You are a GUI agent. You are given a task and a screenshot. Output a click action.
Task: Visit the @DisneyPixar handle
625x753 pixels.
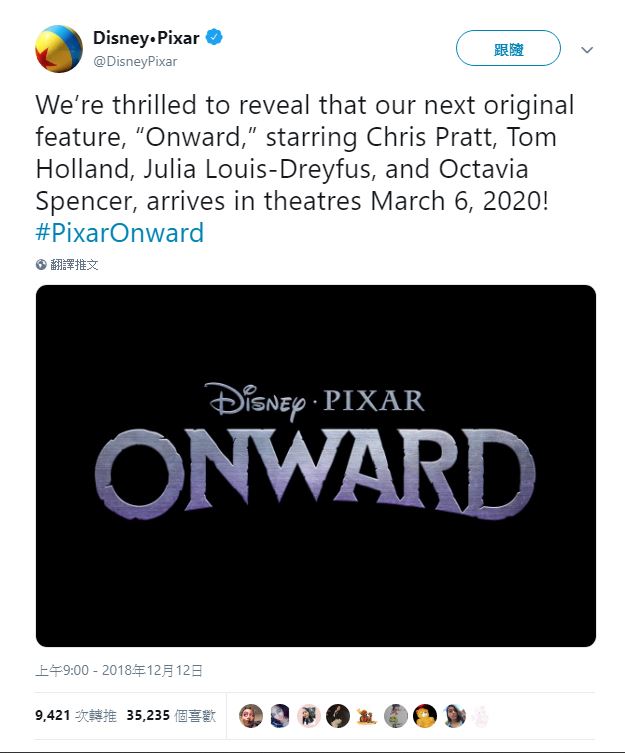135,61
